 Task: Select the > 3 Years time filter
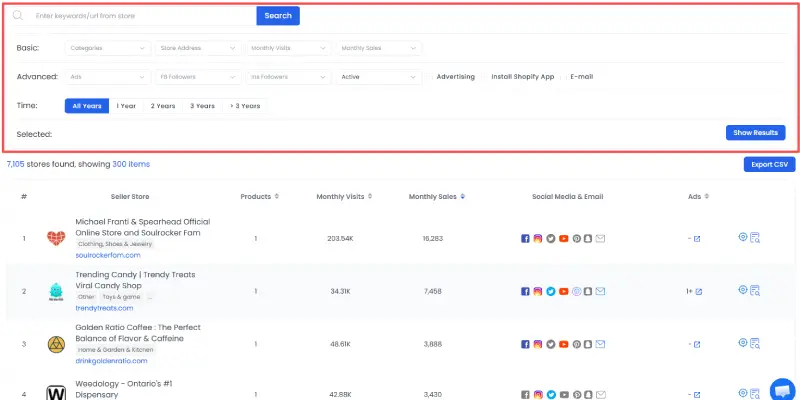pyautogui.click(x=245, y=106)
